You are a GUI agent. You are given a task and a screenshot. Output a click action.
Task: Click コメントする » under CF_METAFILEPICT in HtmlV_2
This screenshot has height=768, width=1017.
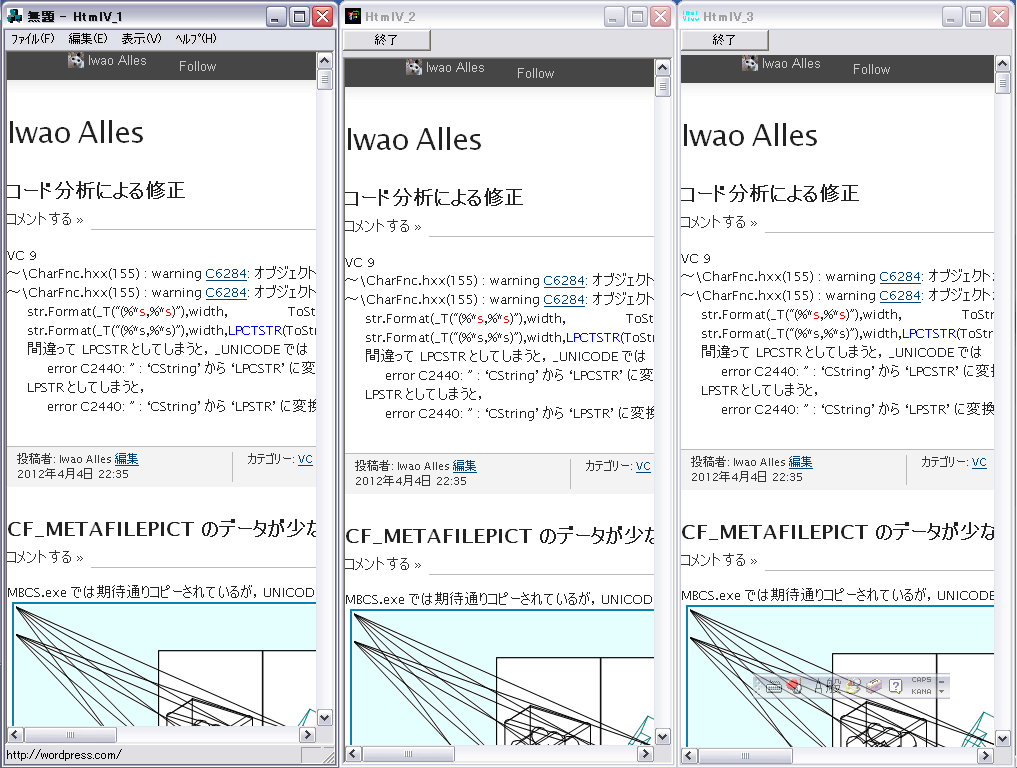click(383, 564)
